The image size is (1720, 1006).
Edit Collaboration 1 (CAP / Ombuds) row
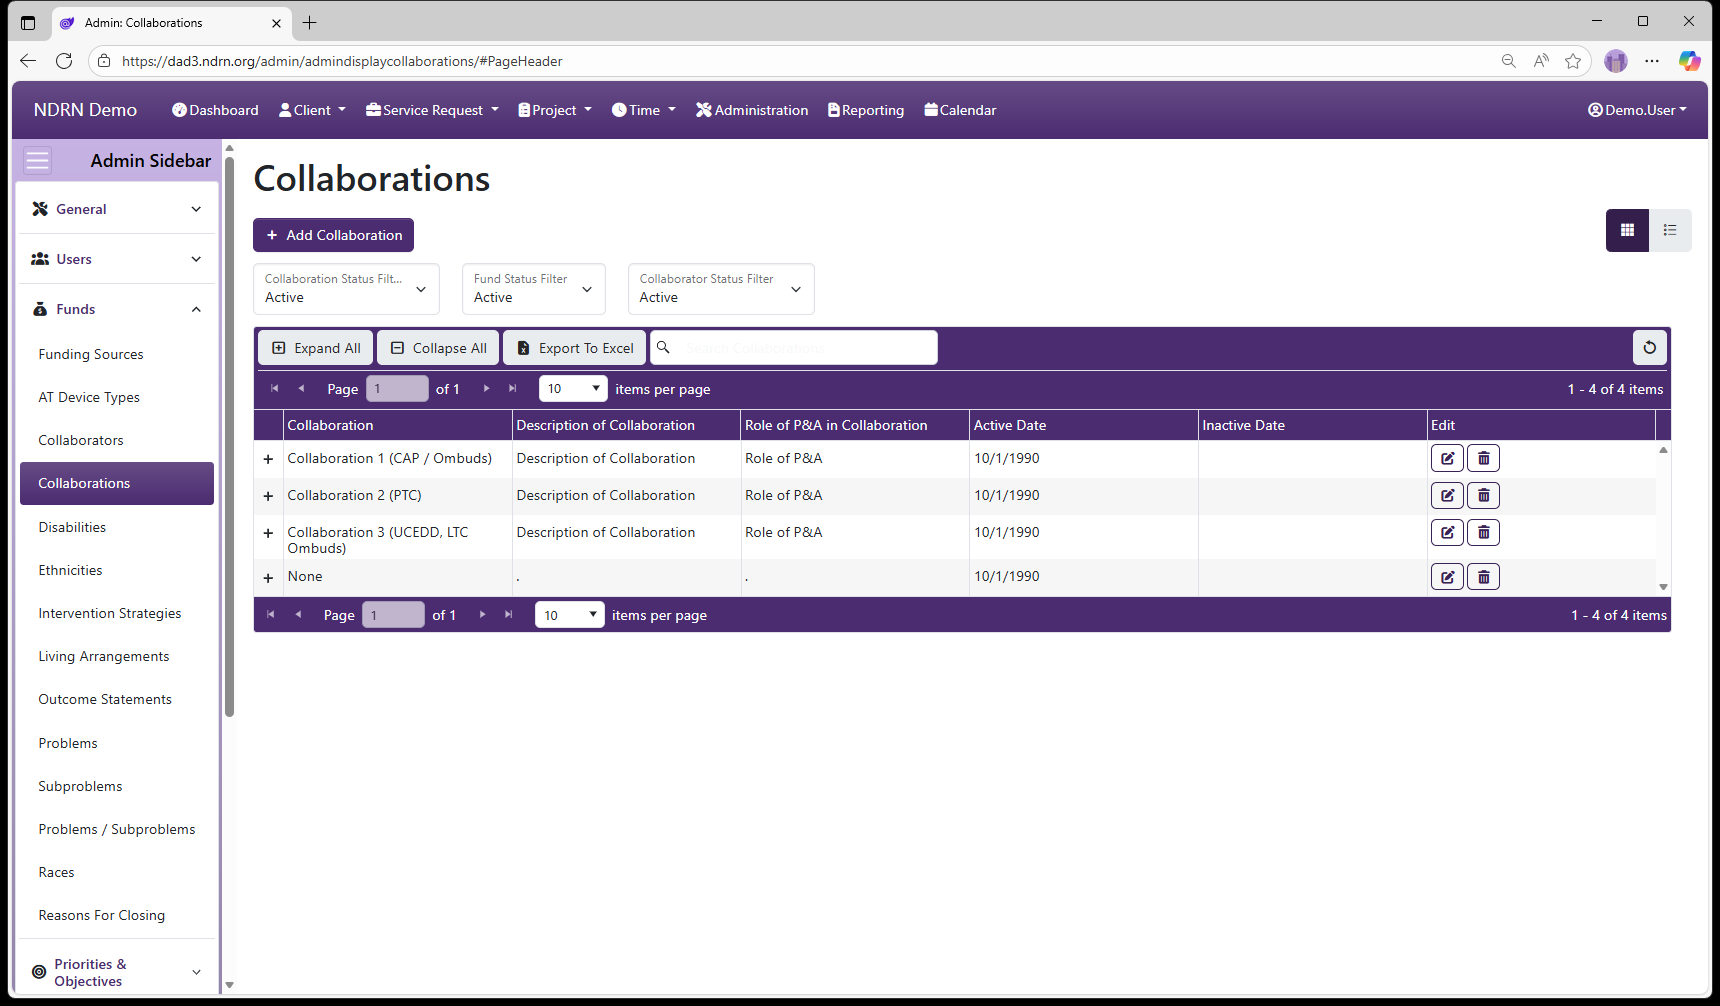[1447, 458]
